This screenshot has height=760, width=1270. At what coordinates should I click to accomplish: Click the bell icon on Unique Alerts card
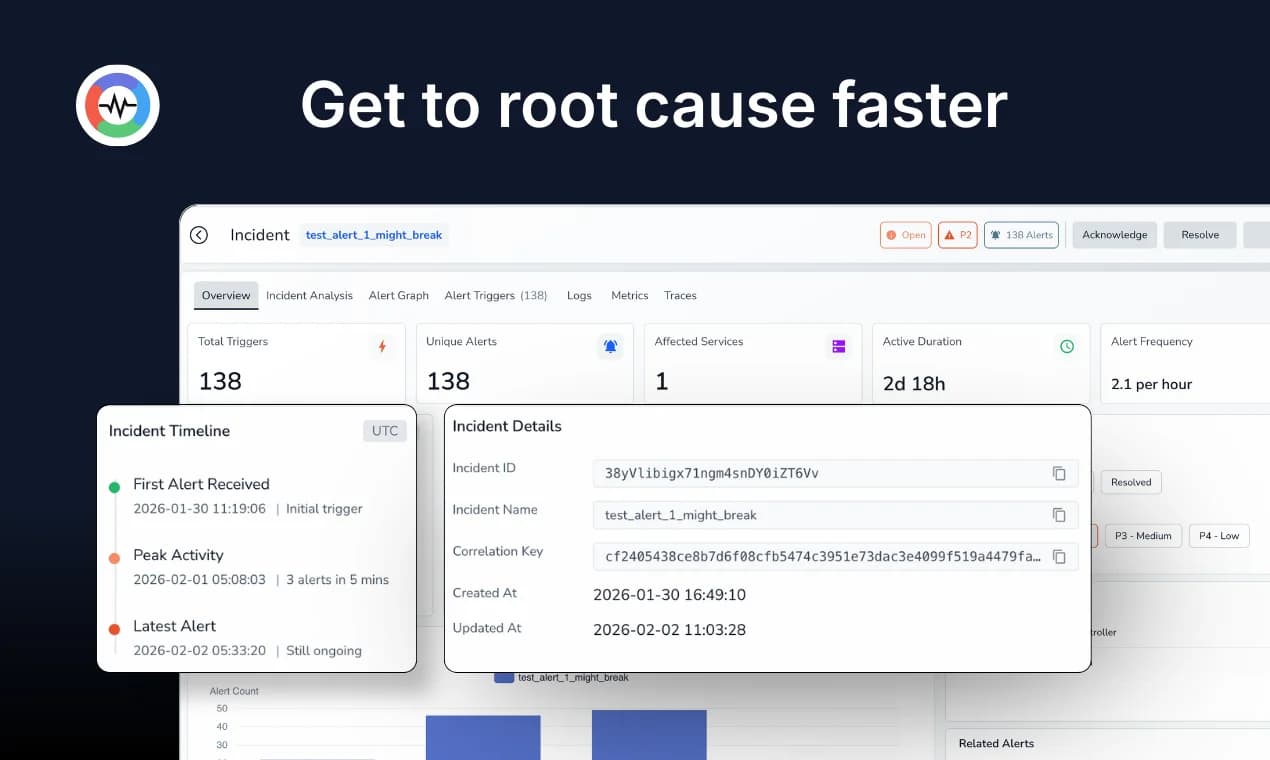(x=610, y=346)
